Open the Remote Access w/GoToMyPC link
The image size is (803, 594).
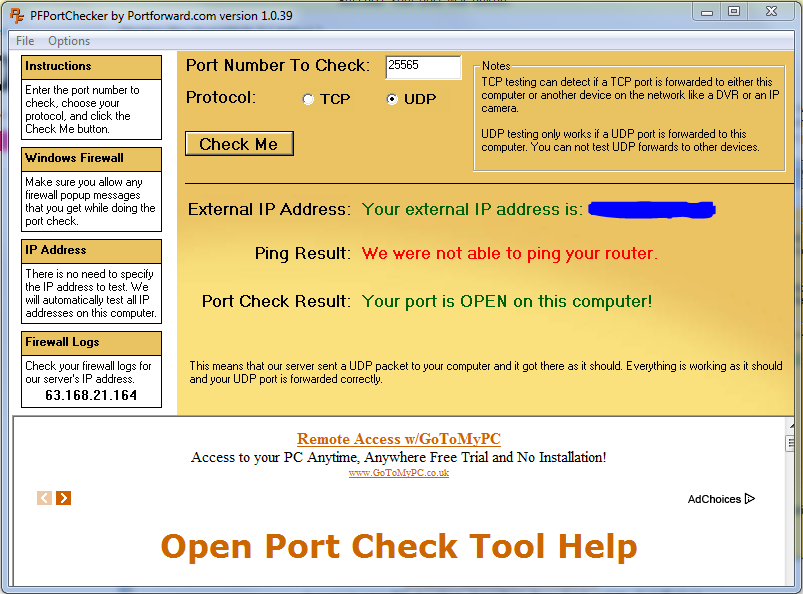pyautogui.click(x=398, y=439)
